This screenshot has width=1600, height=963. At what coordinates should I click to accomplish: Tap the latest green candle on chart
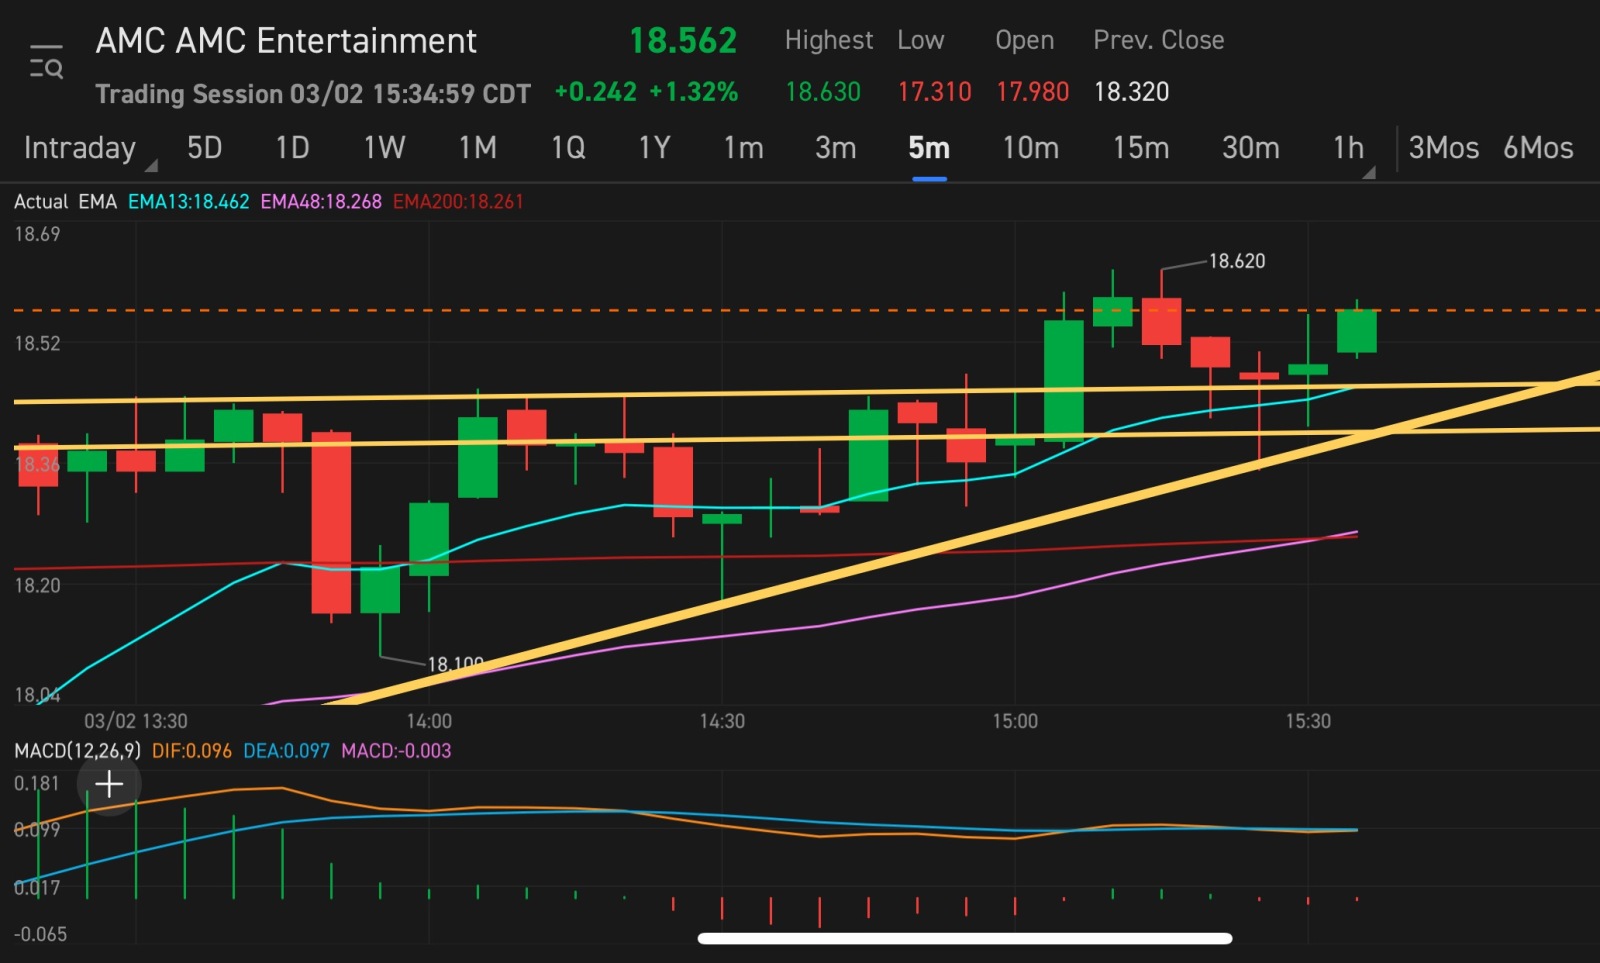1357,330
